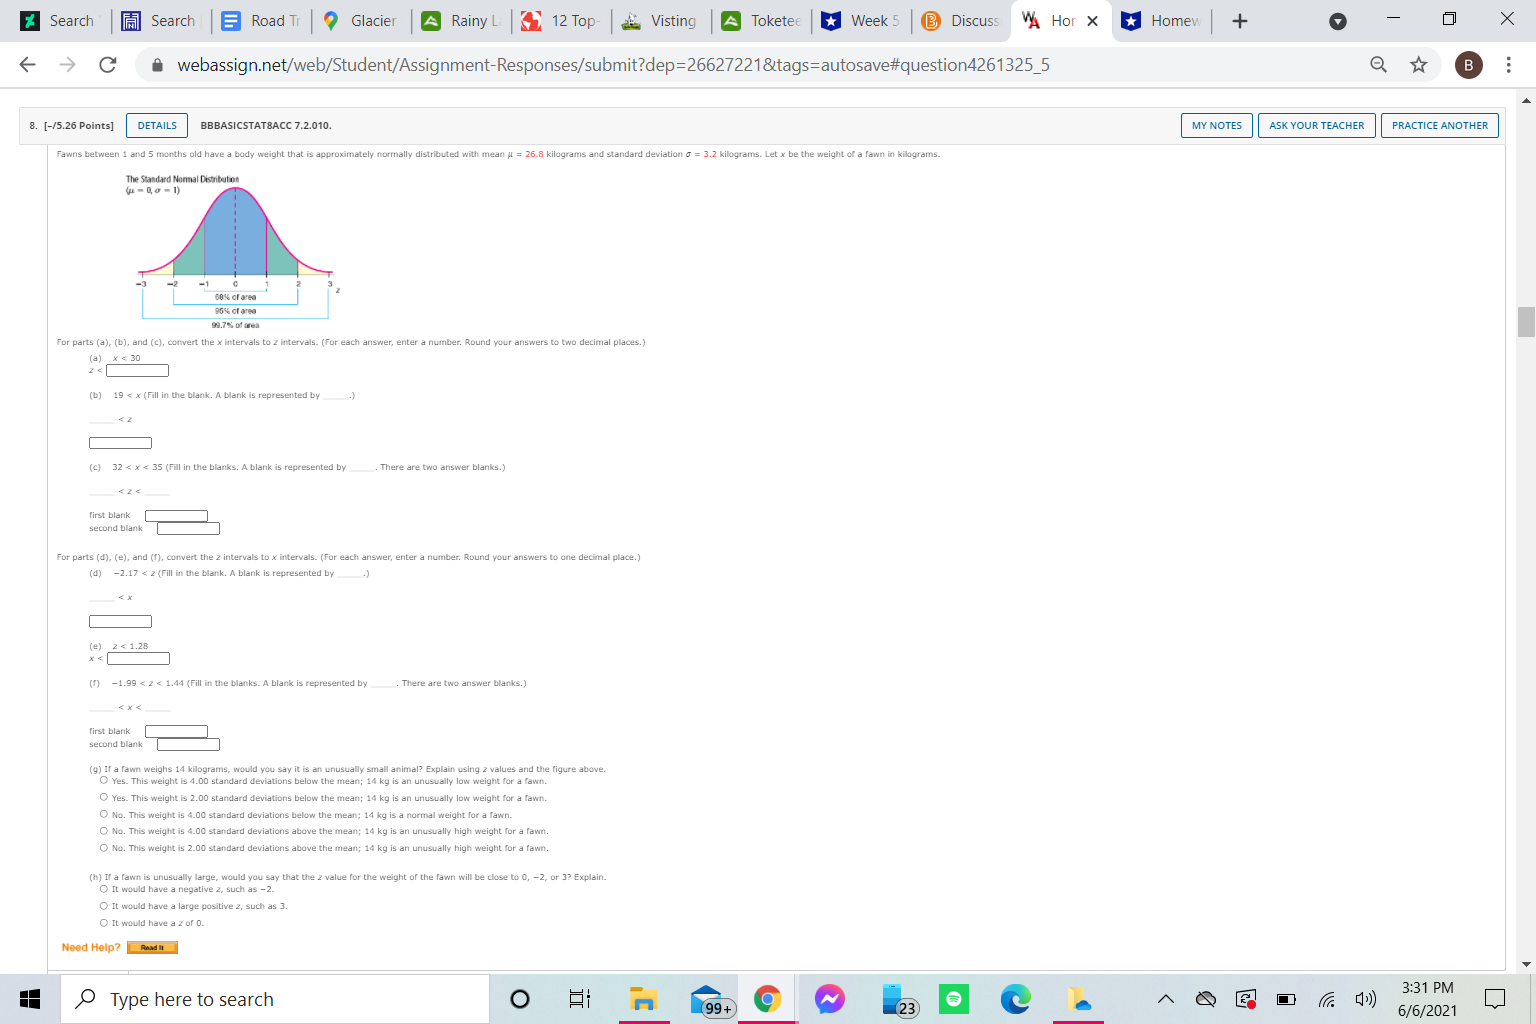Click the Read It help button
Image resolution: width=1536 pixels, height=1024 pixels.
tap(152, 947)
